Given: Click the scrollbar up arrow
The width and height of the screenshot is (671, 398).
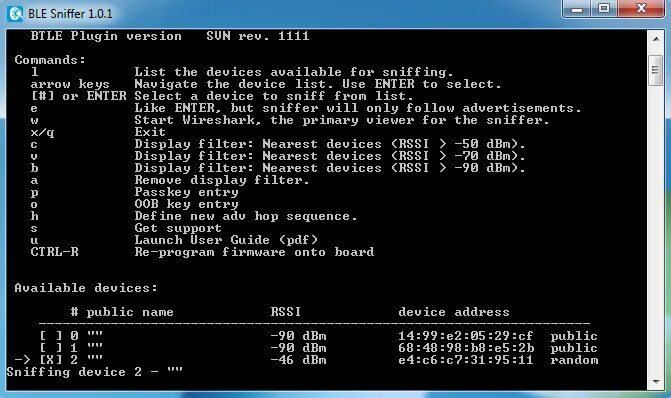Looking at the screenshot, I should coord(656,39).
